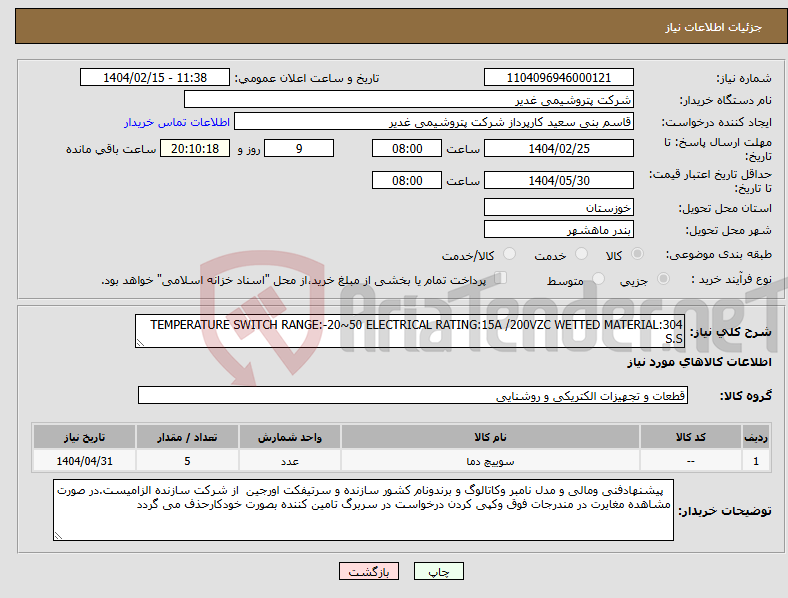Click the توضیحات خریدار label
788x598 pixels.
(725, 511)
